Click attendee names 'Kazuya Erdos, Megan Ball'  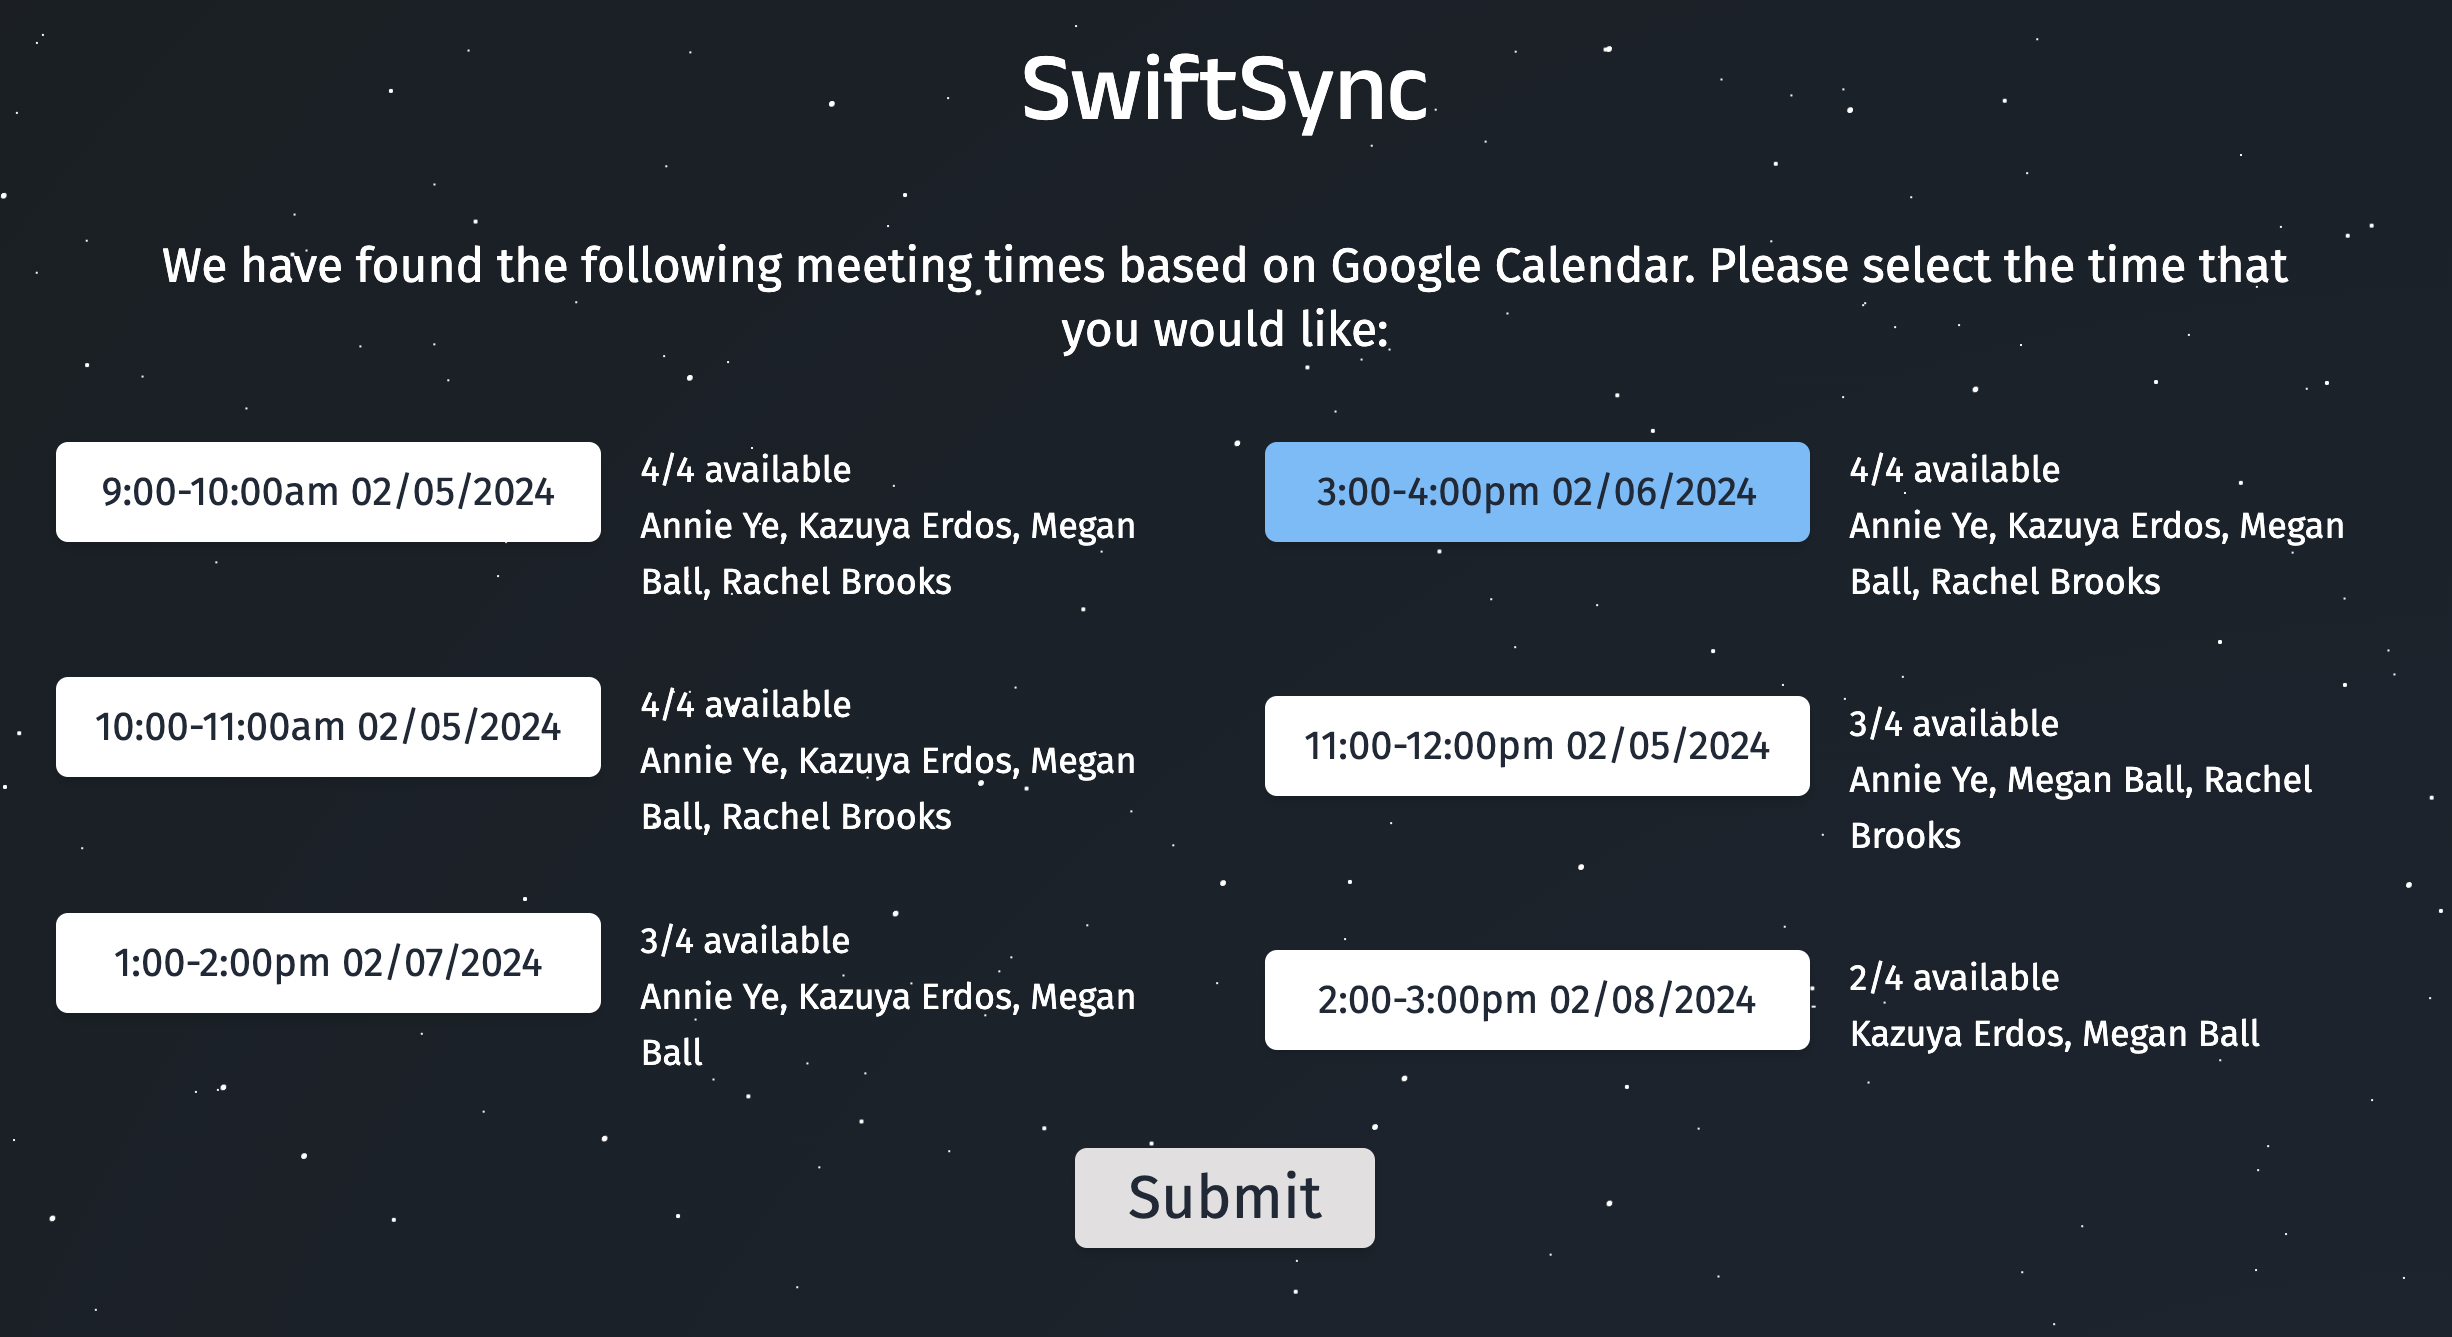pyautogui.click(x=2054, y=1034)
